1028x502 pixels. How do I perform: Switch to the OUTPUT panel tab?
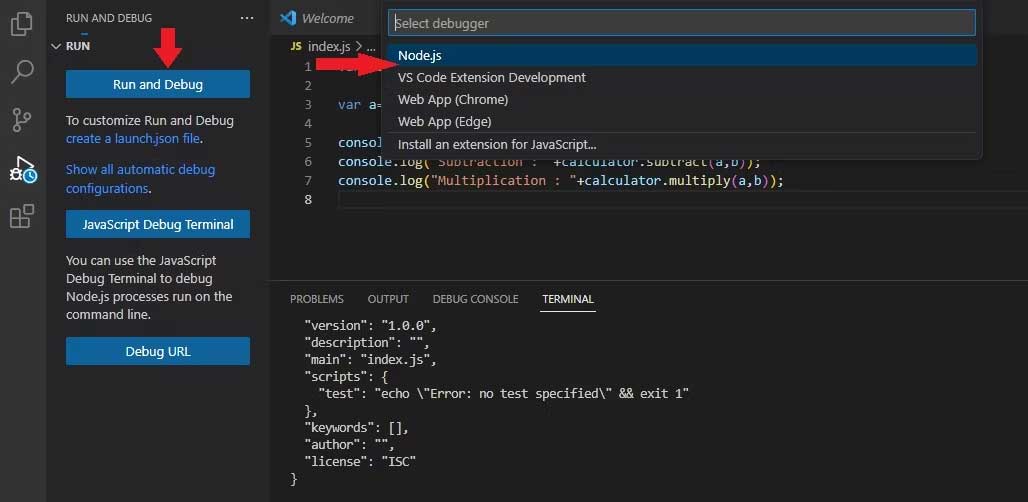point(388,299)
